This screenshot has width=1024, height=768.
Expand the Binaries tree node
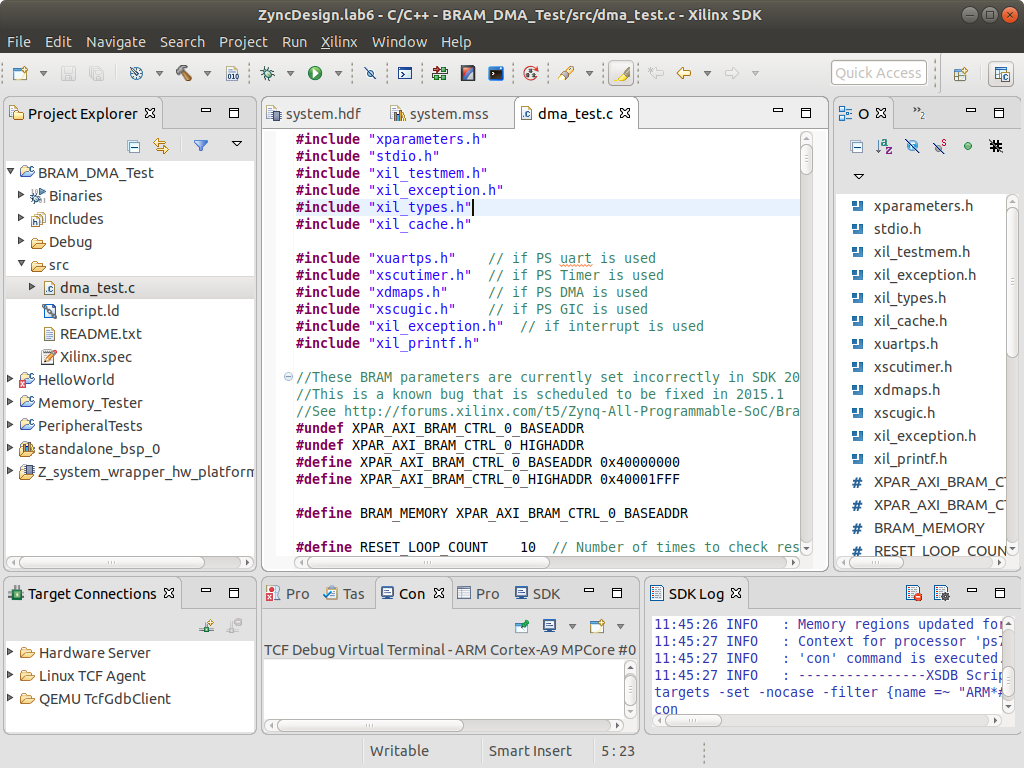coord(21,195)
